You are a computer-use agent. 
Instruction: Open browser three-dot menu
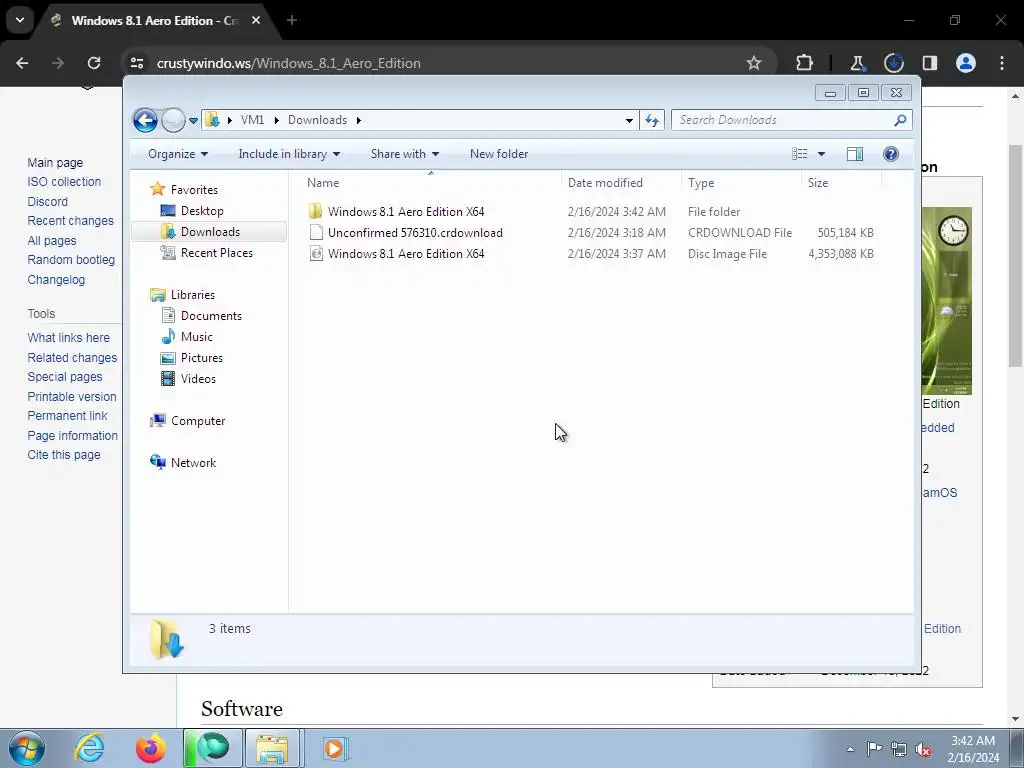click(1002, 63)
